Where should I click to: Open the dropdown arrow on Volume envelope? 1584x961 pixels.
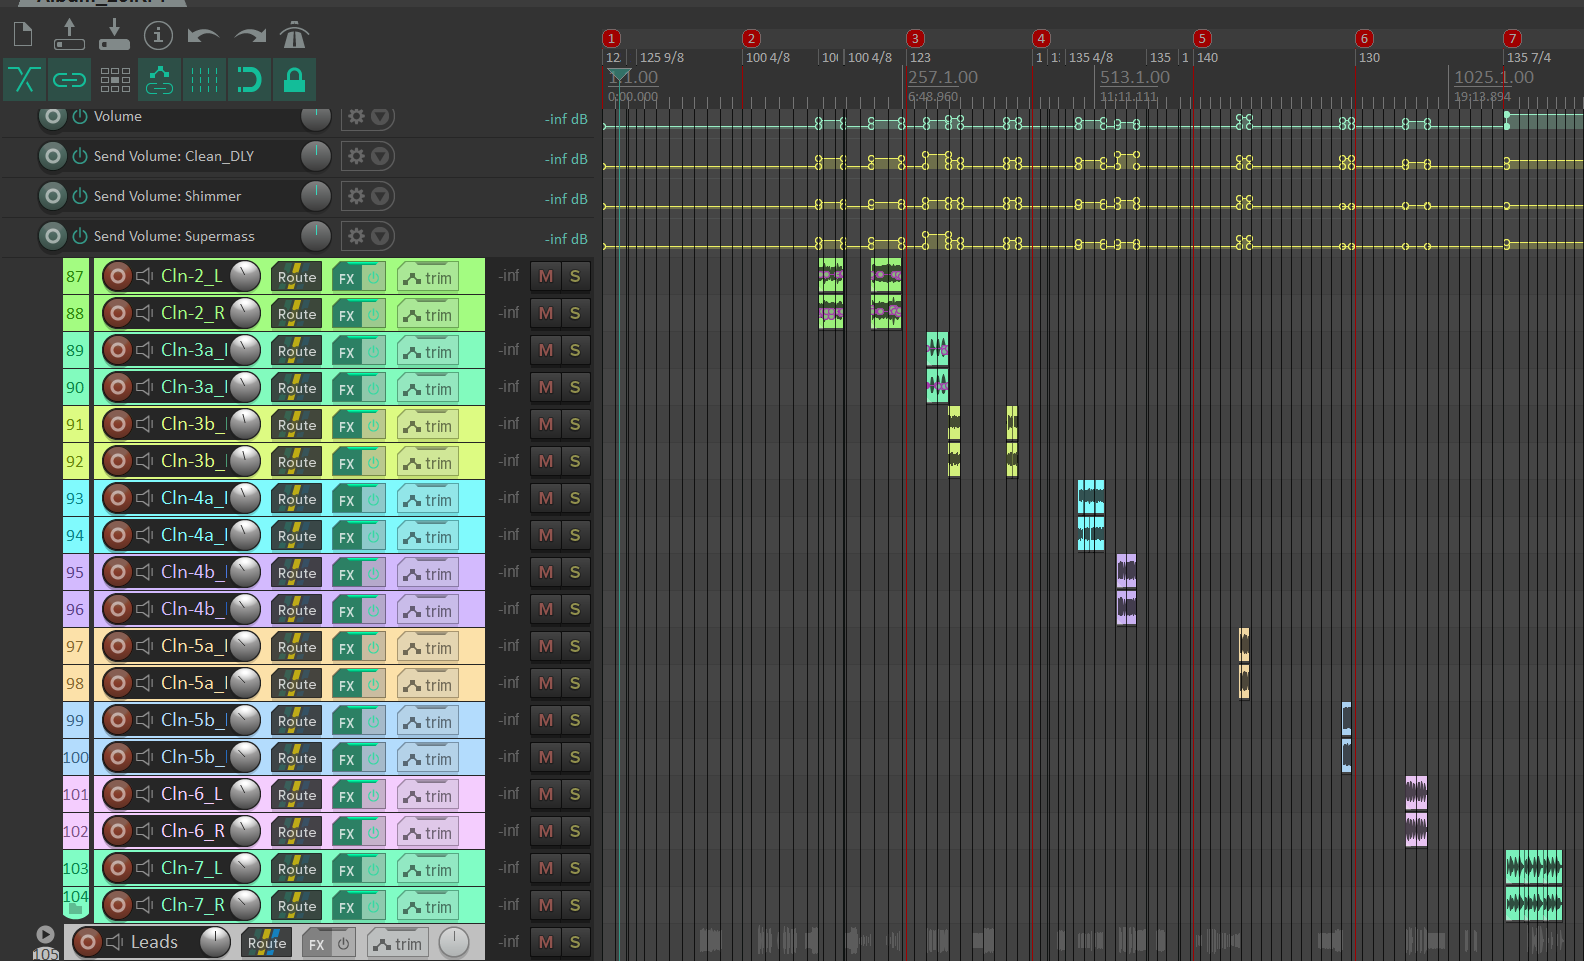click(x=380, y=116)
